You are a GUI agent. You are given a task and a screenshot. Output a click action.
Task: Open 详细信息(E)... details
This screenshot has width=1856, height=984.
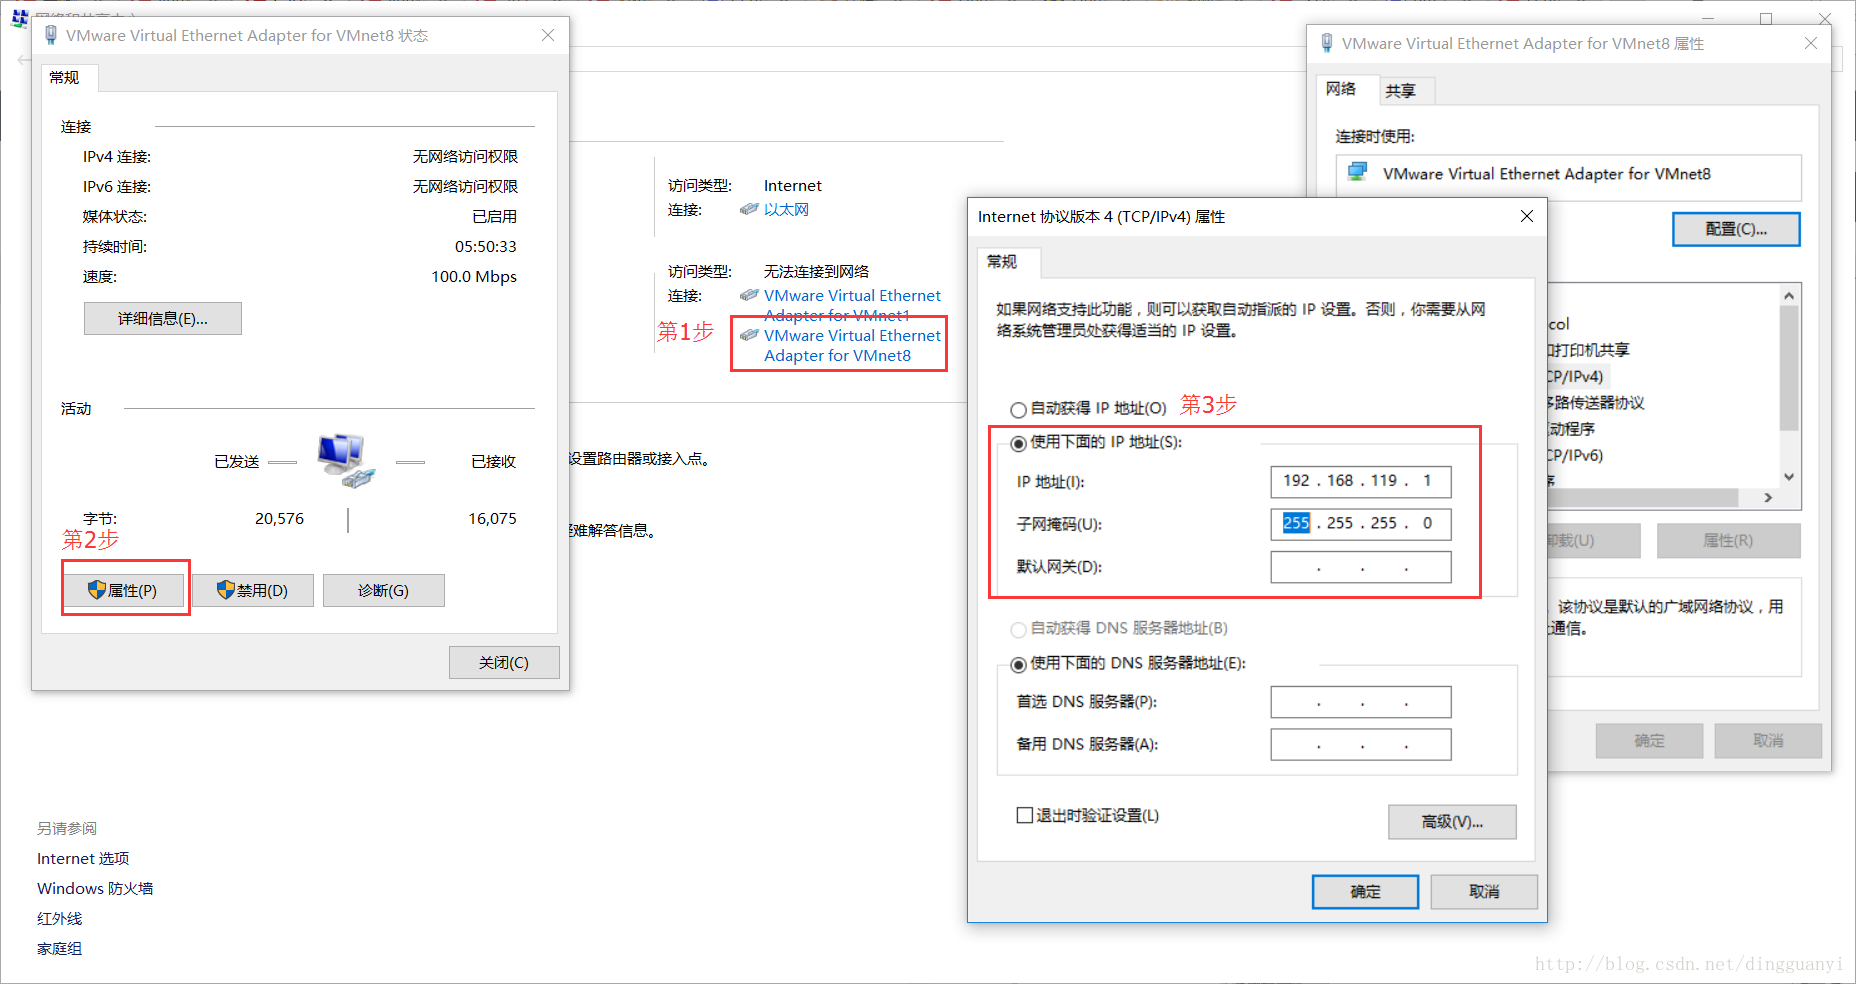163,319
